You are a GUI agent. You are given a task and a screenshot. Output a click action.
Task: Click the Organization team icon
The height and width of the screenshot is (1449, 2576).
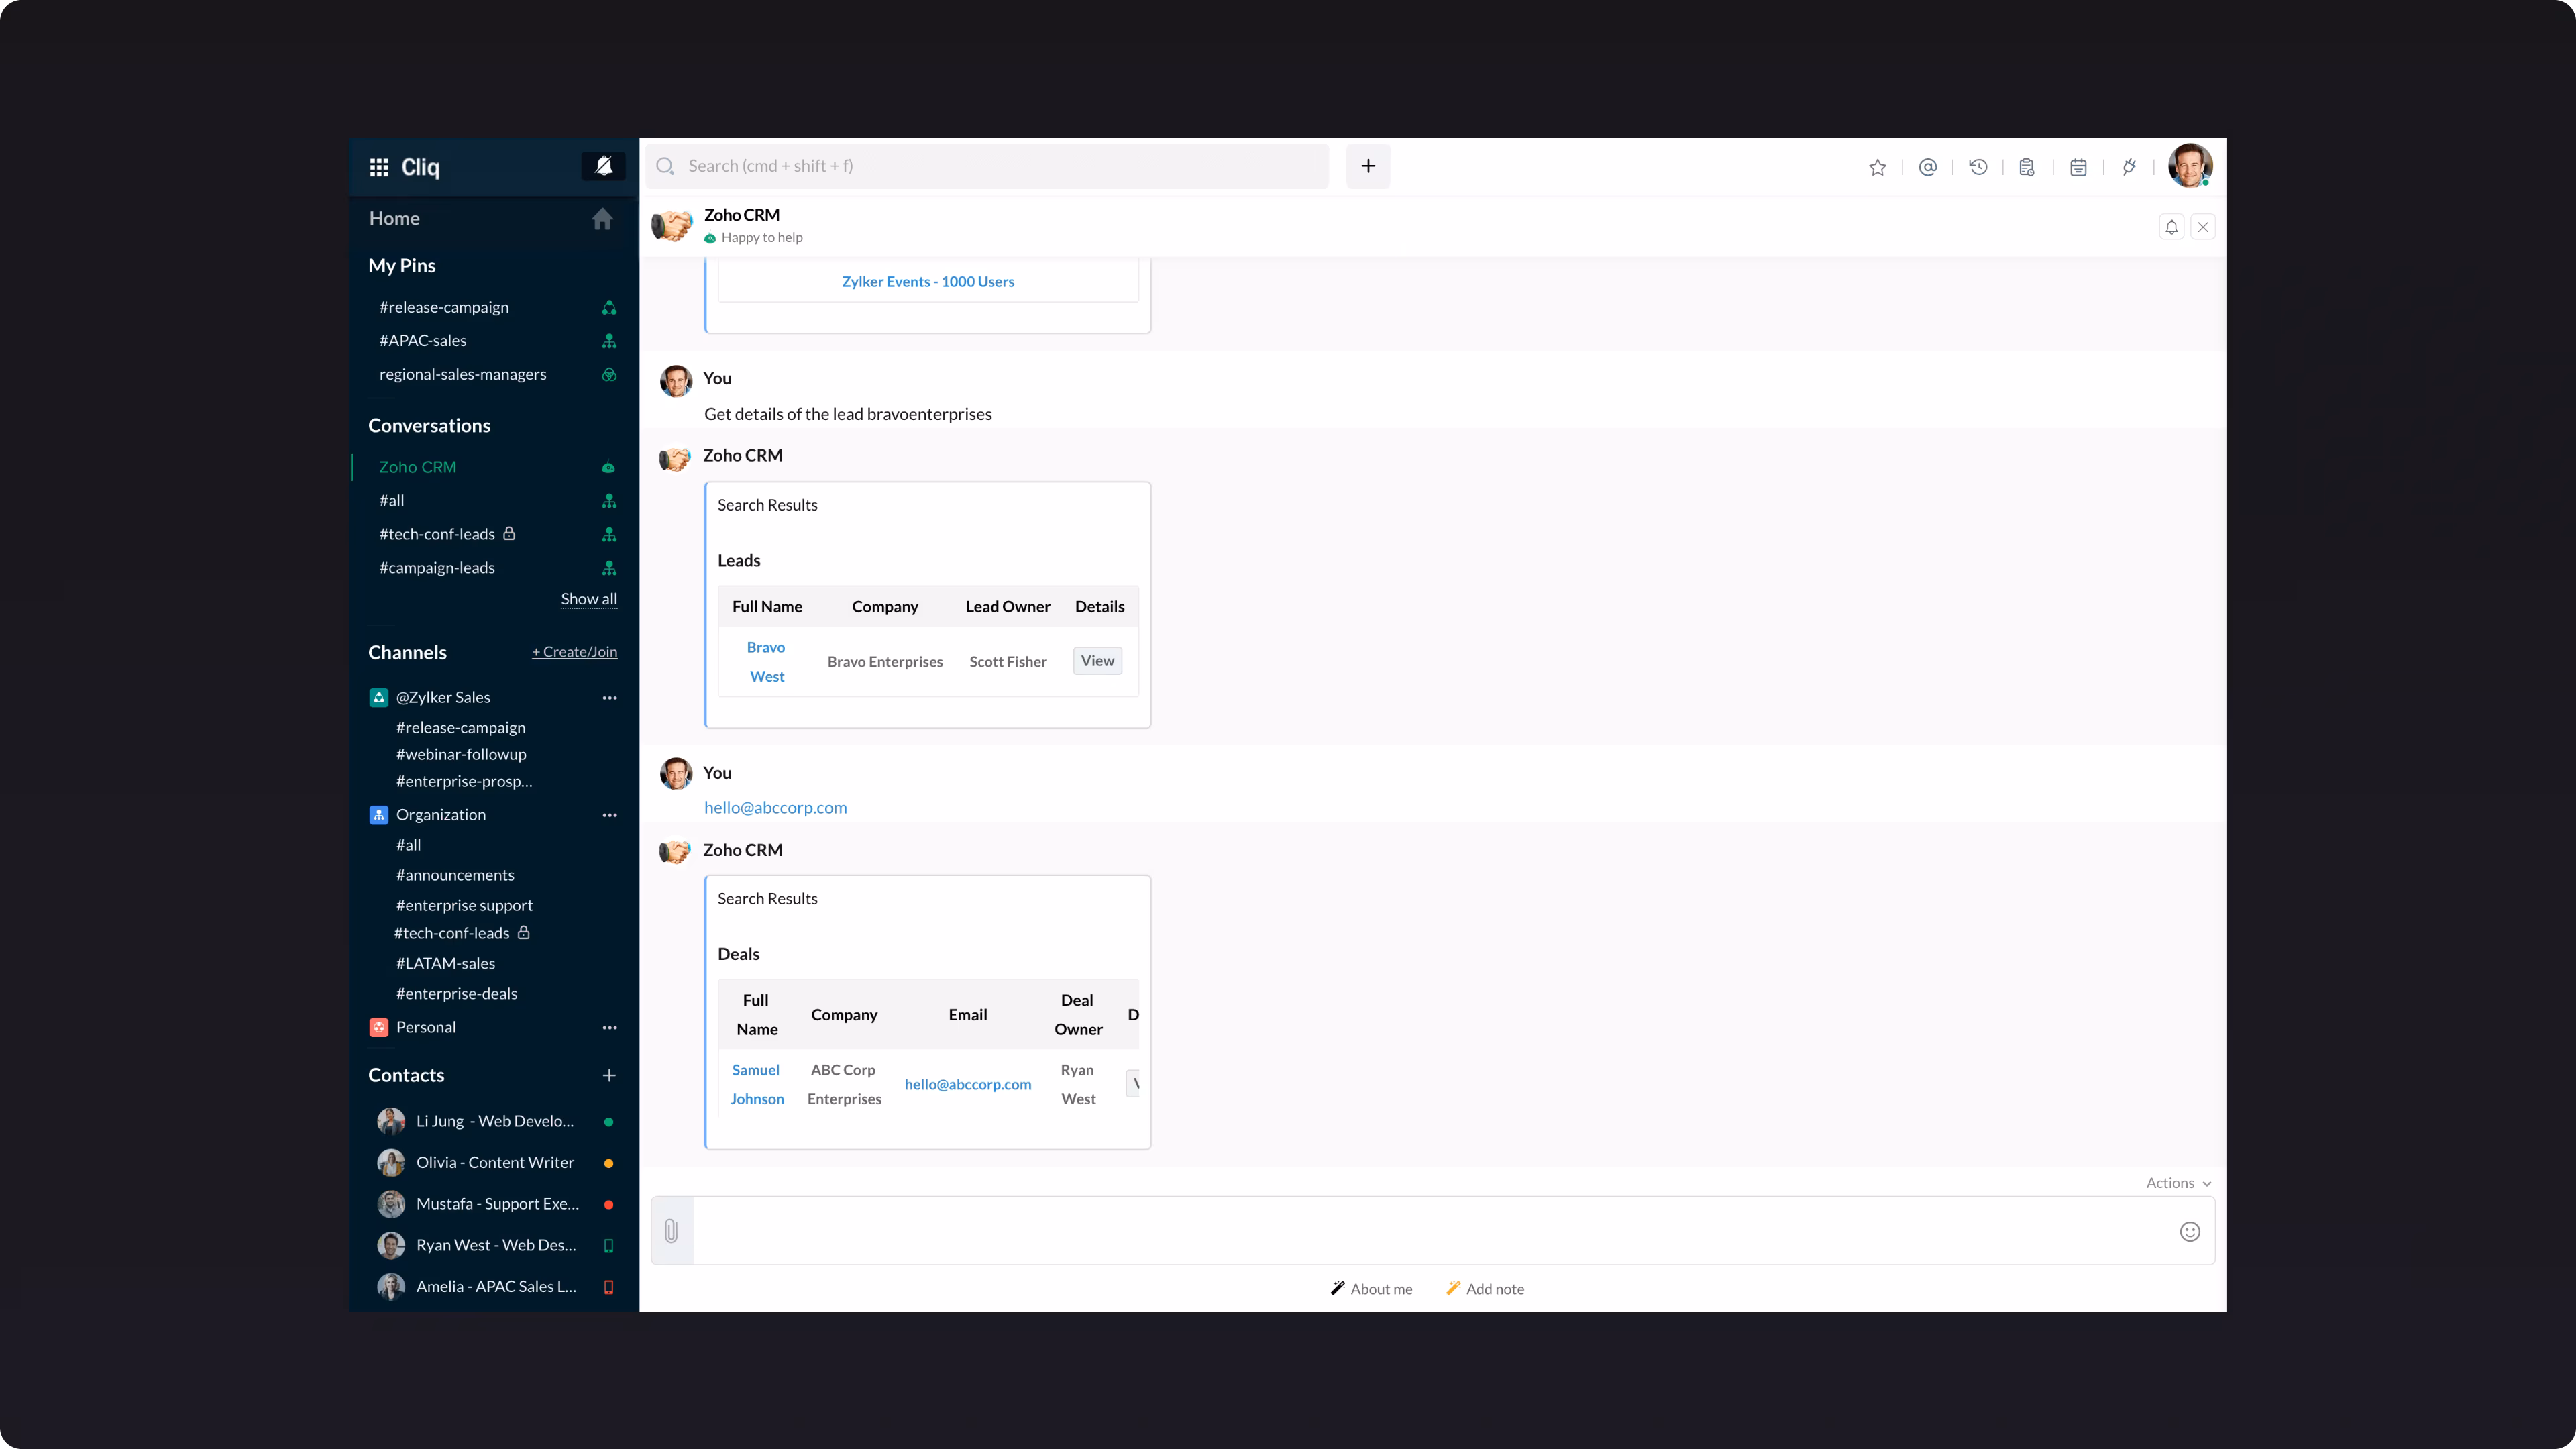[x=379, y=815]
